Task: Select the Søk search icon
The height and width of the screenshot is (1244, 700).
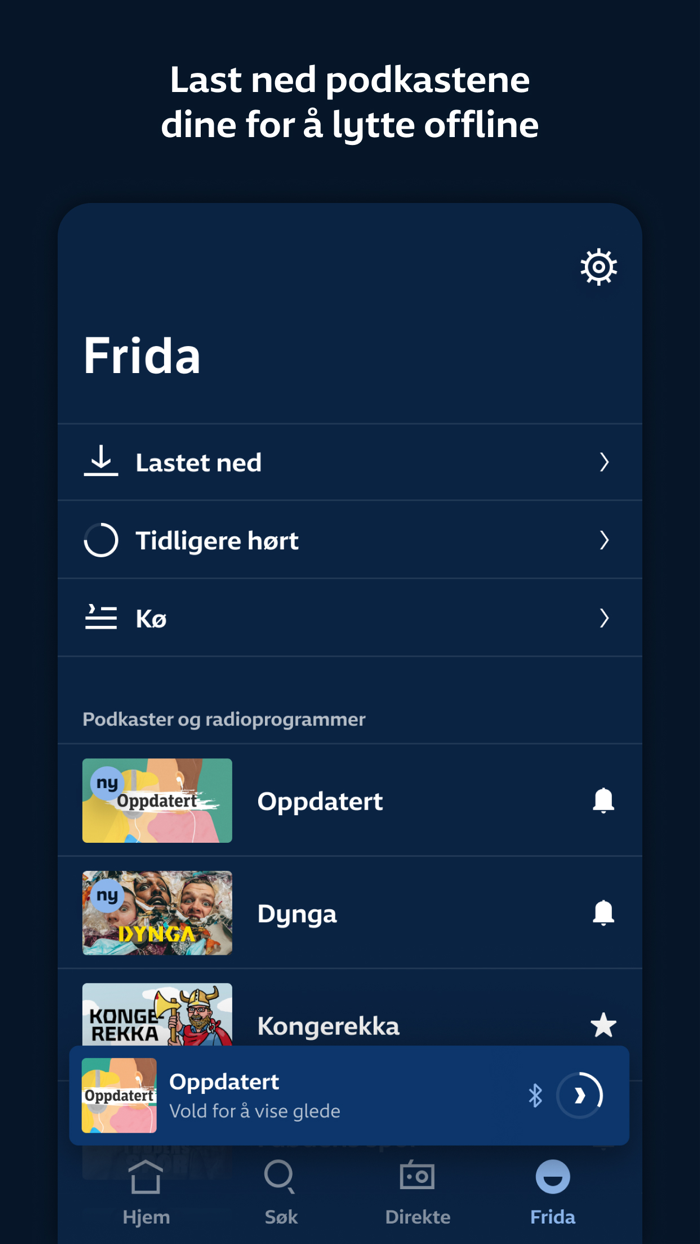Action: 281,1179
